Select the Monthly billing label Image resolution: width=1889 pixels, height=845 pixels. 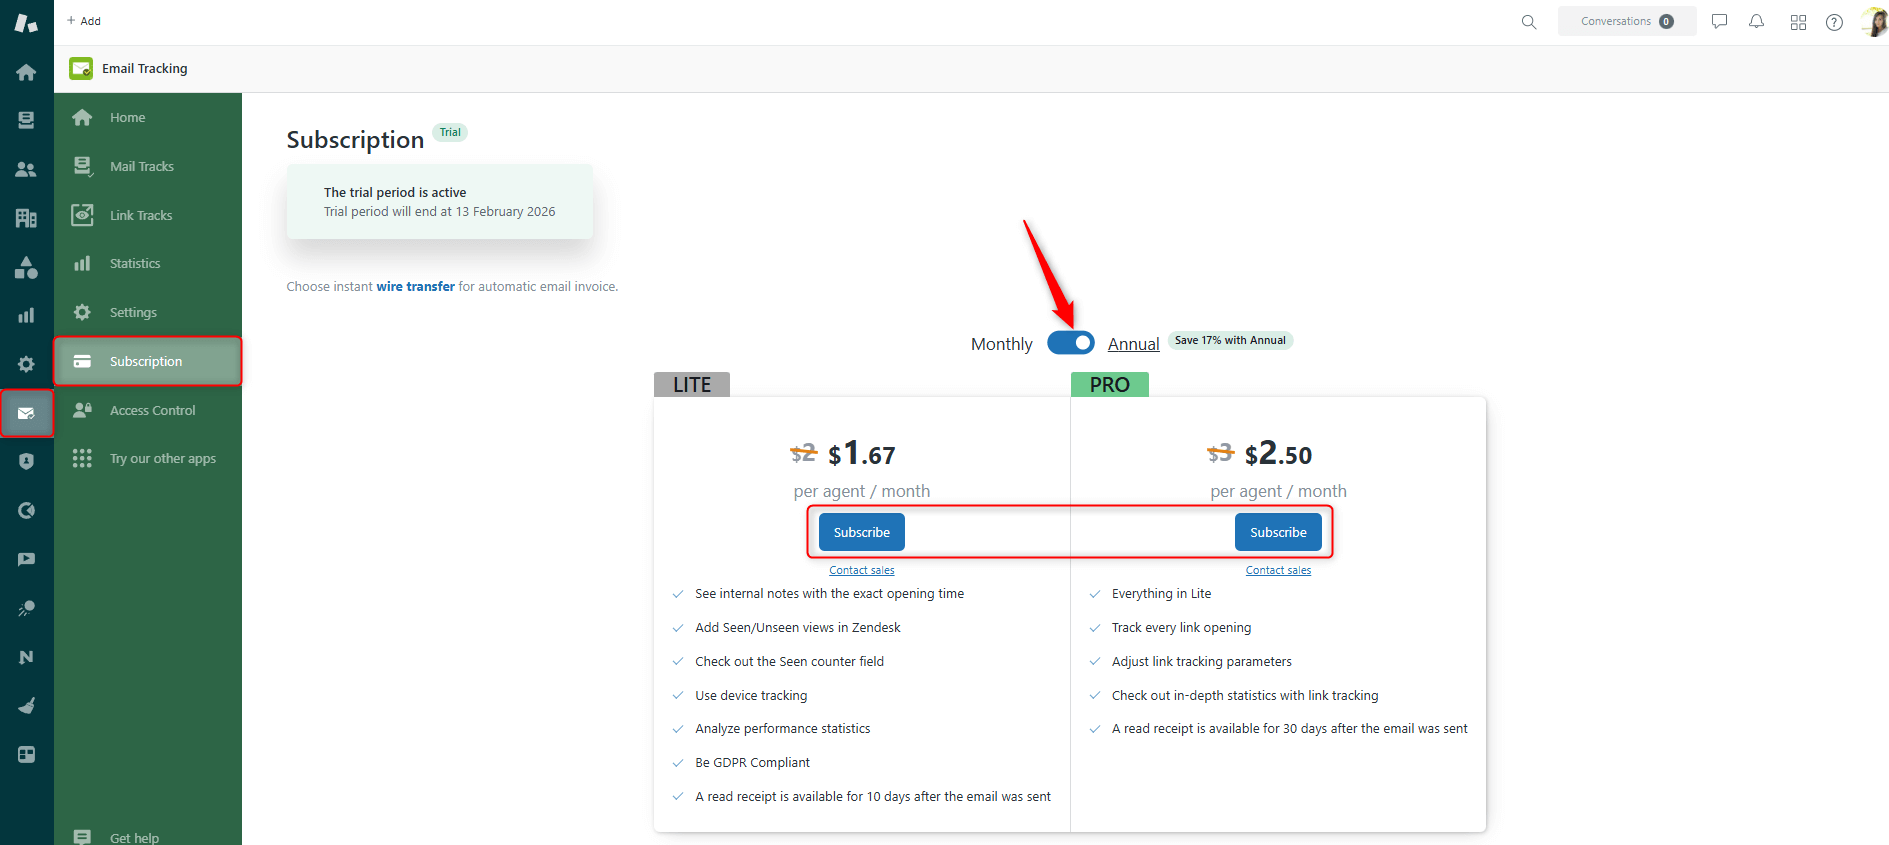1001,344
